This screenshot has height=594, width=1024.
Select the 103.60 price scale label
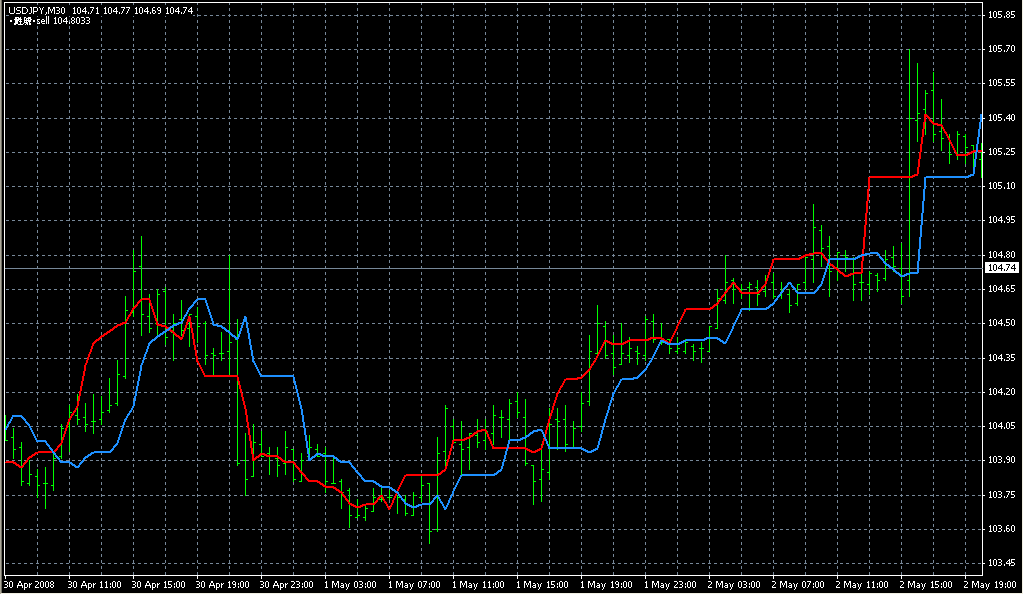(x=1001, y=528)
